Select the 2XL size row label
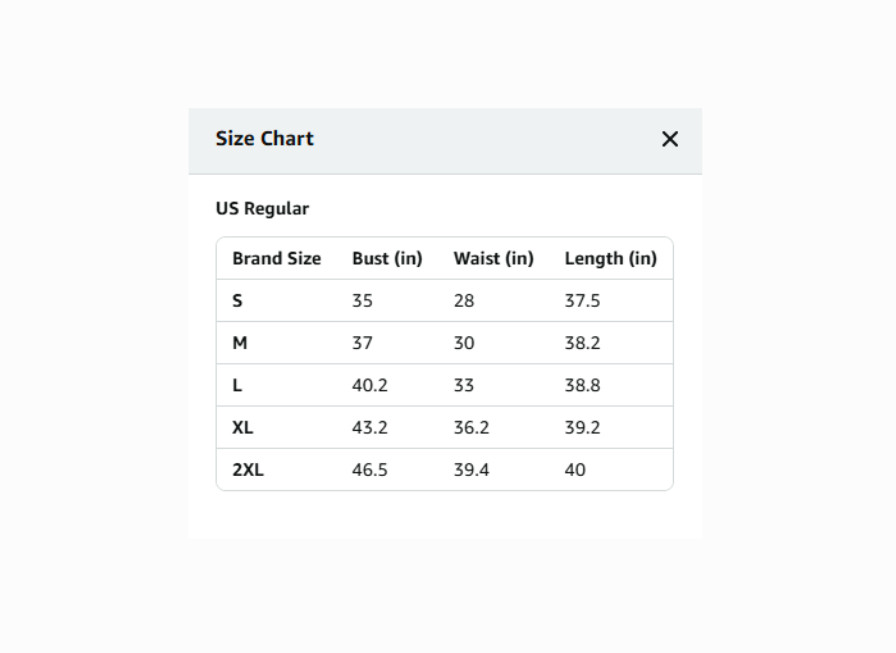 coord(247,470)
